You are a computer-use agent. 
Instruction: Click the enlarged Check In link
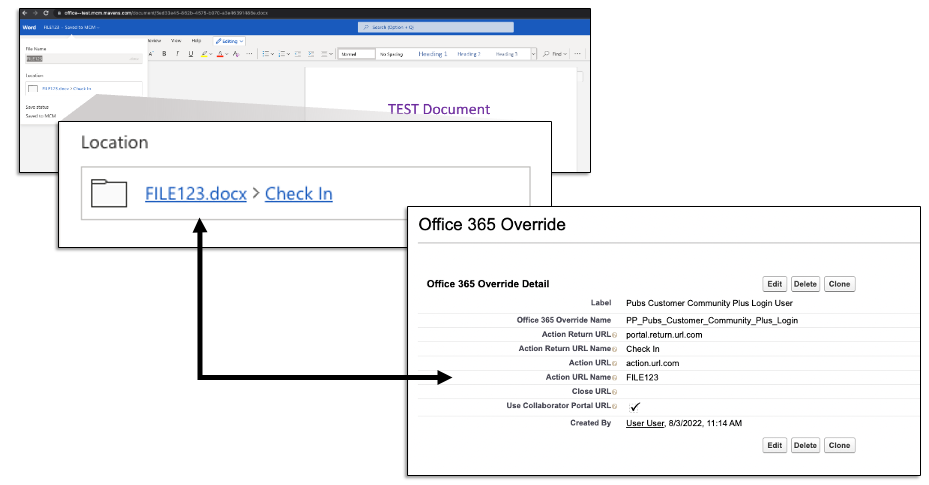[x=298, y=194]
